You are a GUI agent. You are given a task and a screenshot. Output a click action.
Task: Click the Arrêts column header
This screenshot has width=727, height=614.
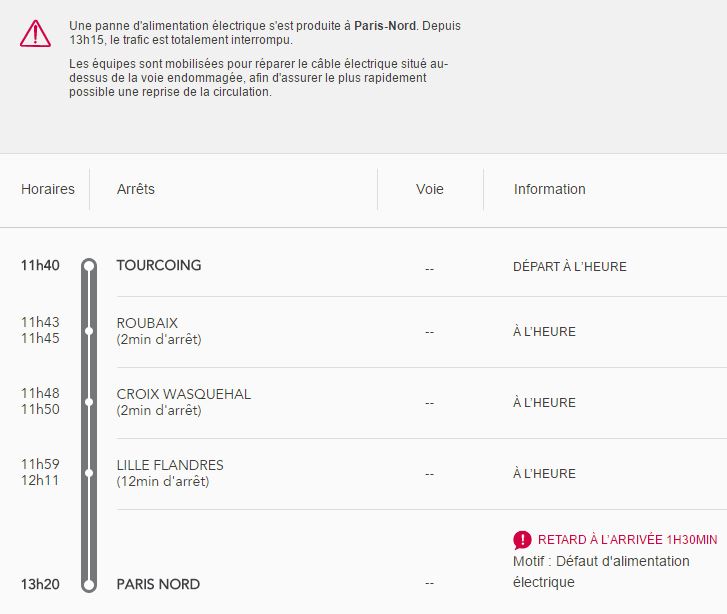[x=136, y=189]
